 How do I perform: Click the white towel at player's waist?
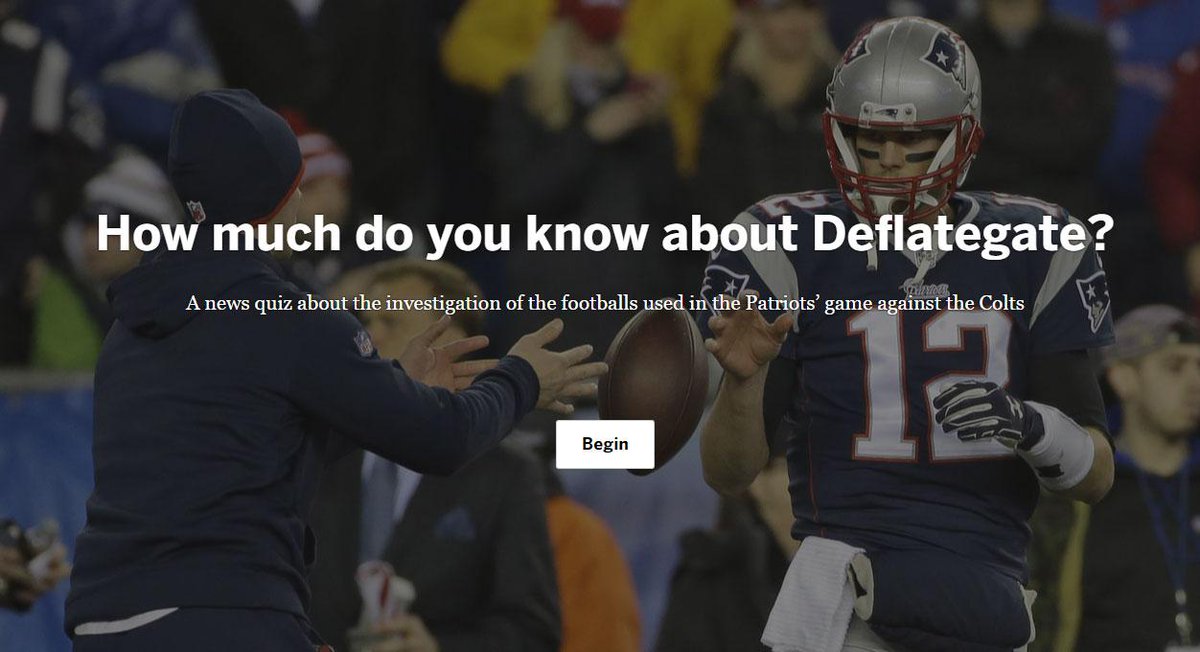pos(814,595)
